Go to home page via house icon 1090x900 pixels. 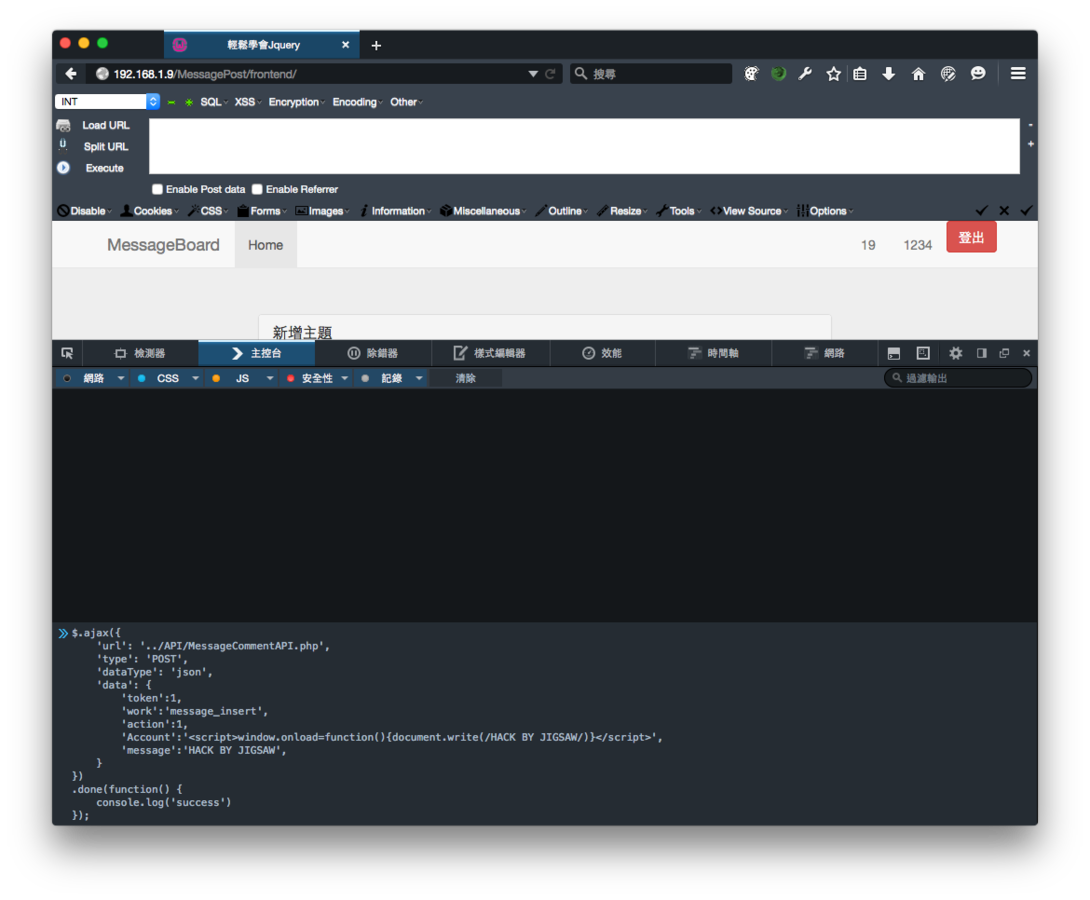coord(918,74)
